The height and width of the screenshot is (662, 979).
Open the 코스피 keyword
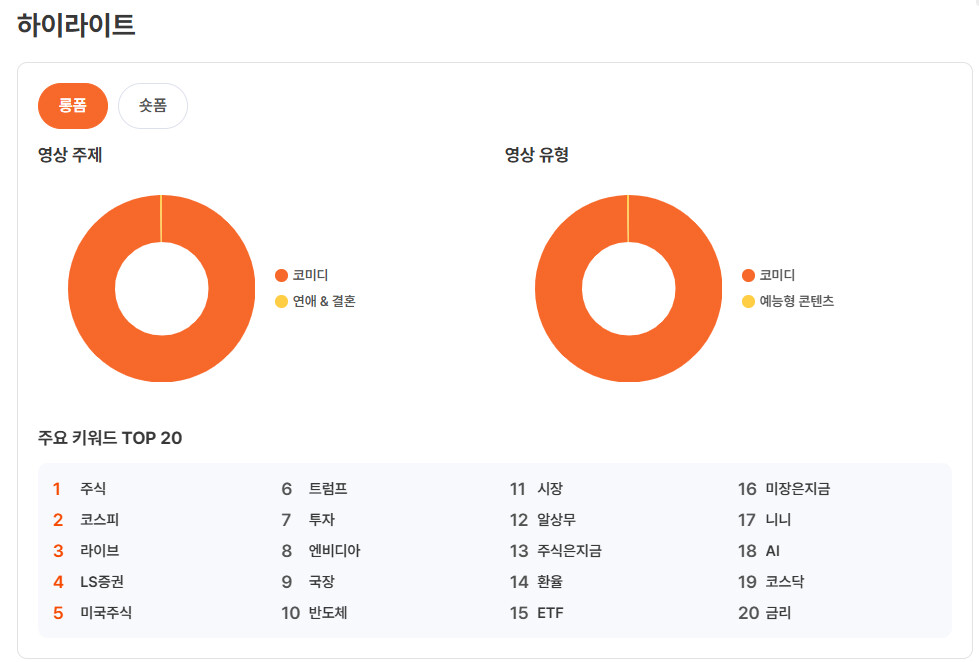(x=99, y=520)
